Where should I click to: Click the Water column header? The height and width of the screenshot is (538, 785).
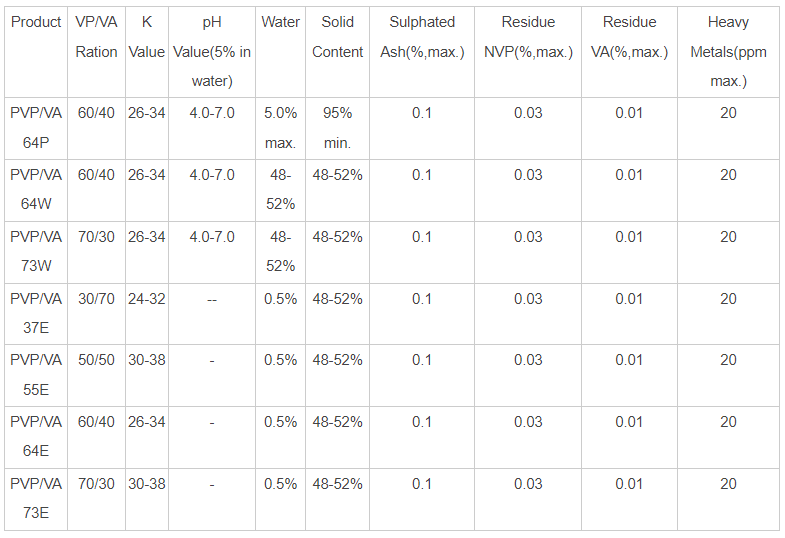pos(280,22)
